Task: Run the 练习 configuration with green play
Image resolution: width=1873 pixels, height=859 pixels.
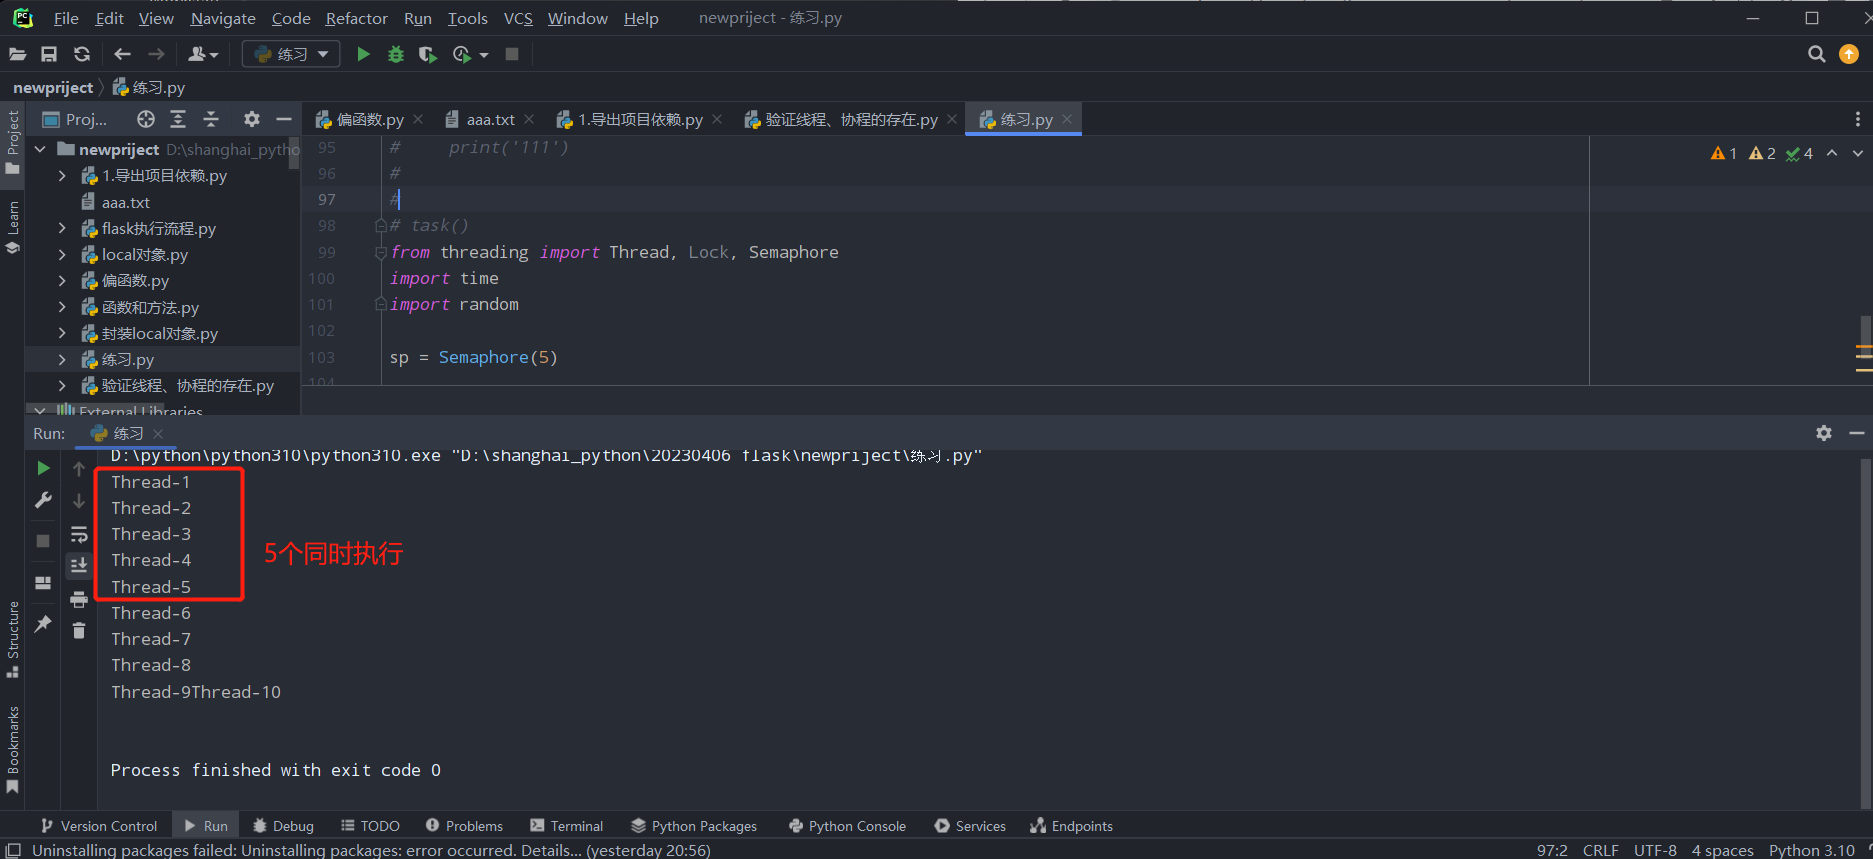Action: pos(363,54)
